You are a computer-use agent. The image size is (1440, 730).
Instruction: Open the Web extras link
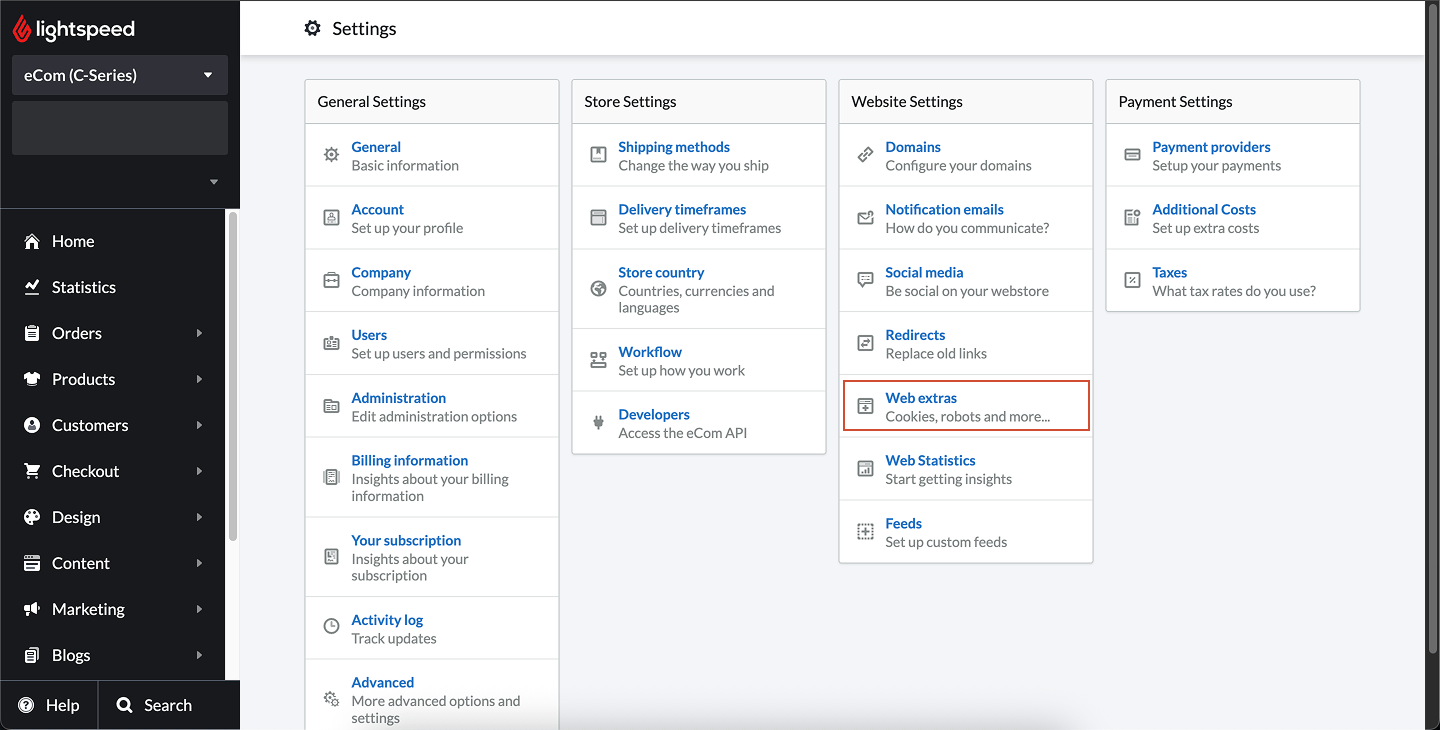[921, 398]
